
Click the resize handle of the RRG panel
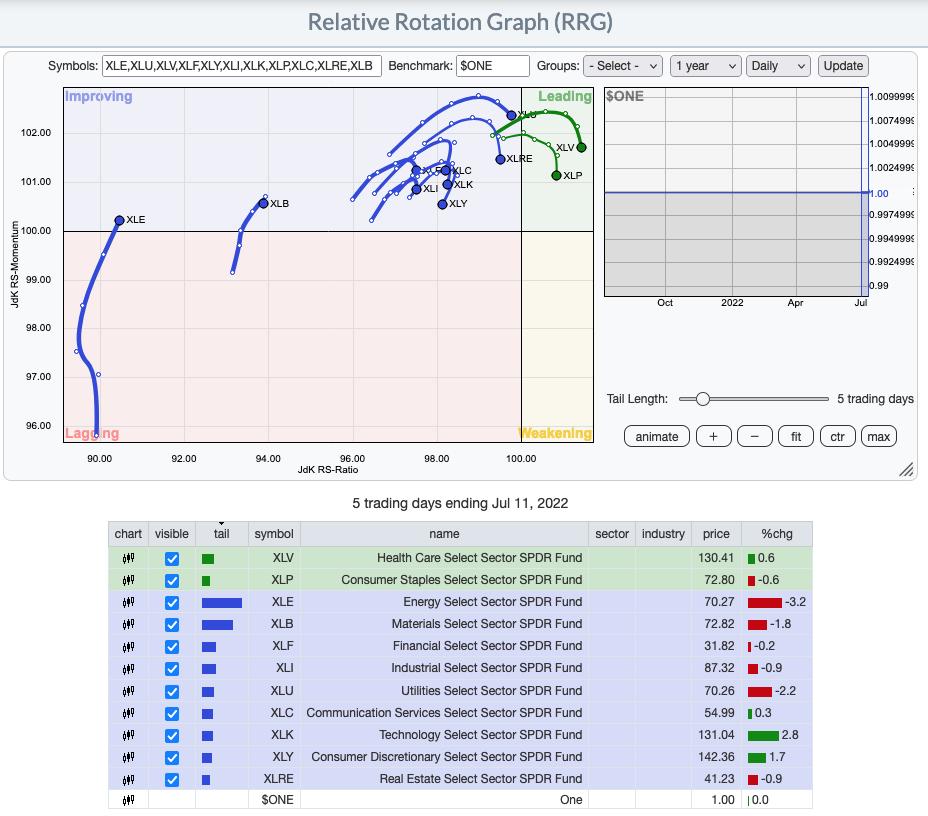point(906,469)
